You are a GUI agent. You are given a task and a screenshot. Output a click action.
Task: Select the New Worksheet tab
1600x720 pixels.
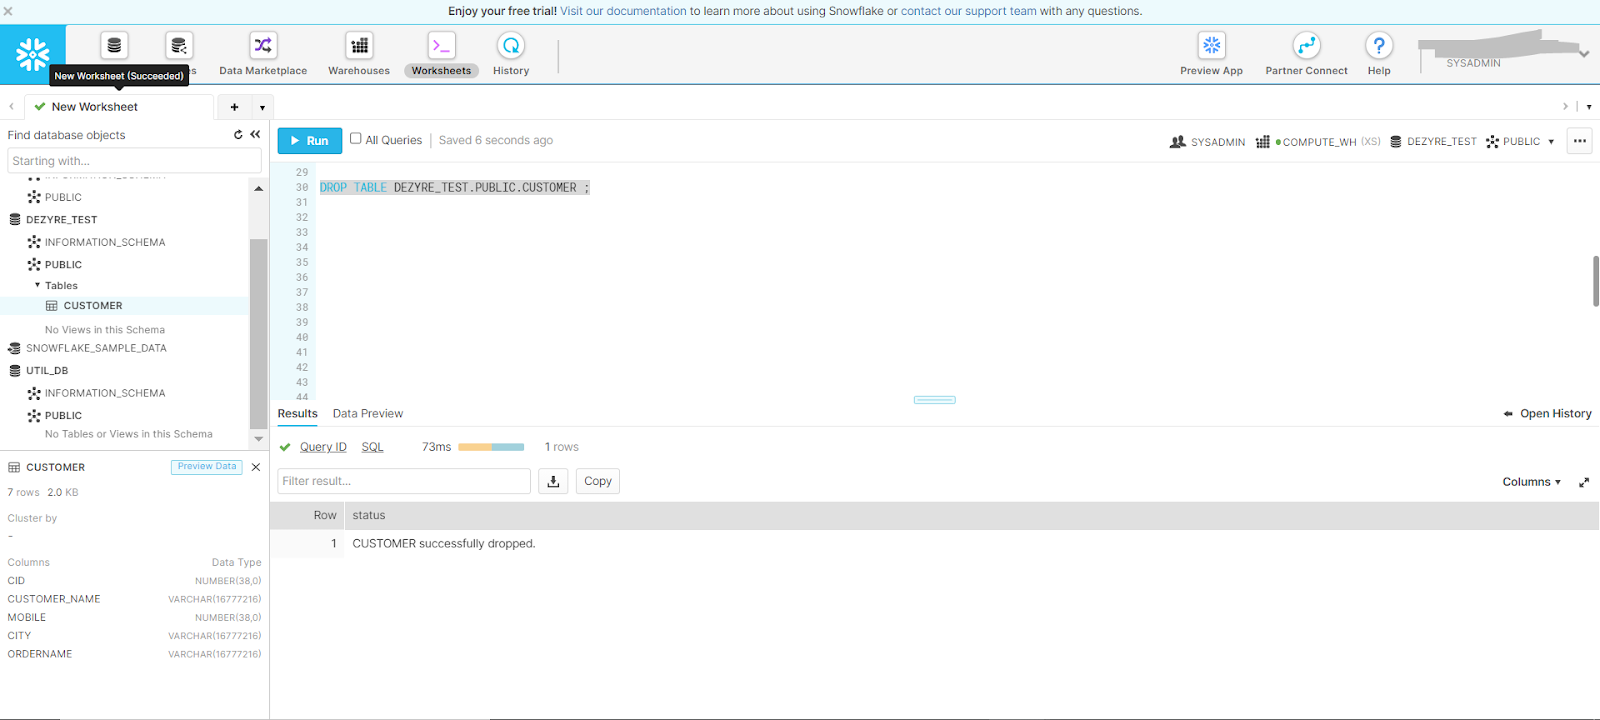point(94,107)
